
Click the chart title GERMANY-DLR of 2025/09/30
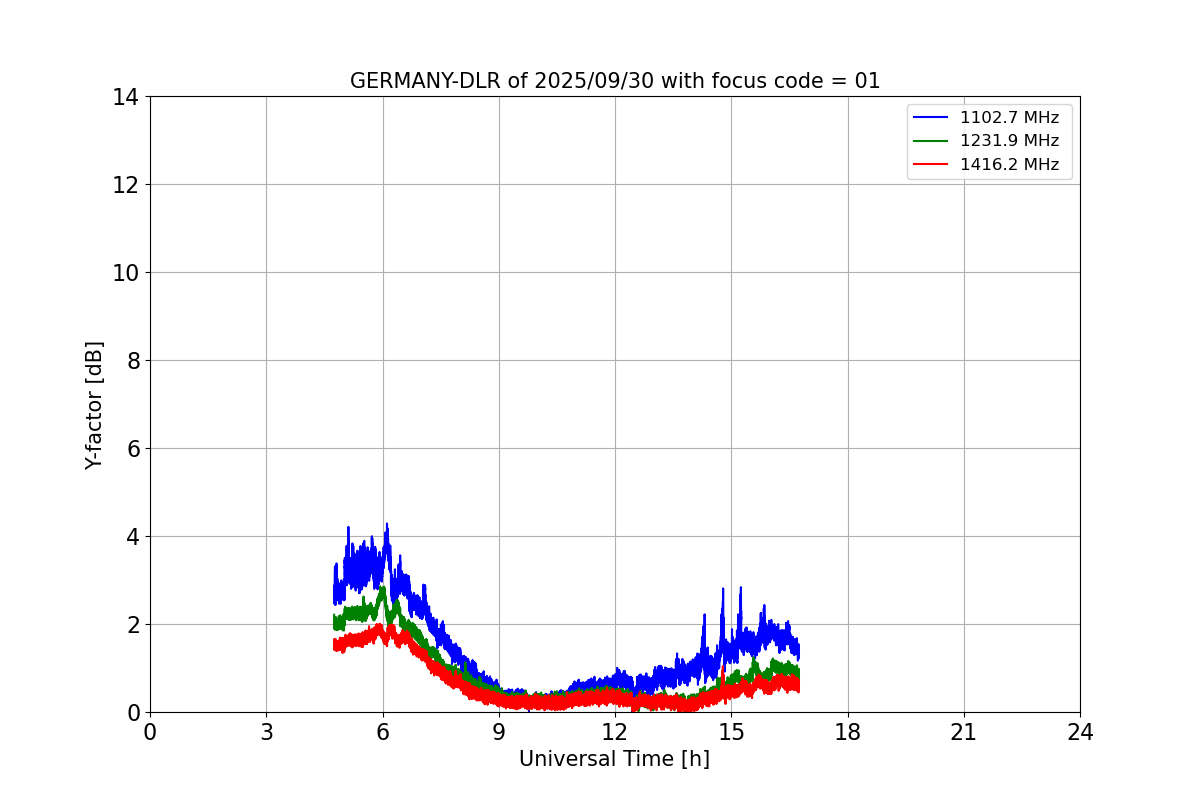click(615, 81)
